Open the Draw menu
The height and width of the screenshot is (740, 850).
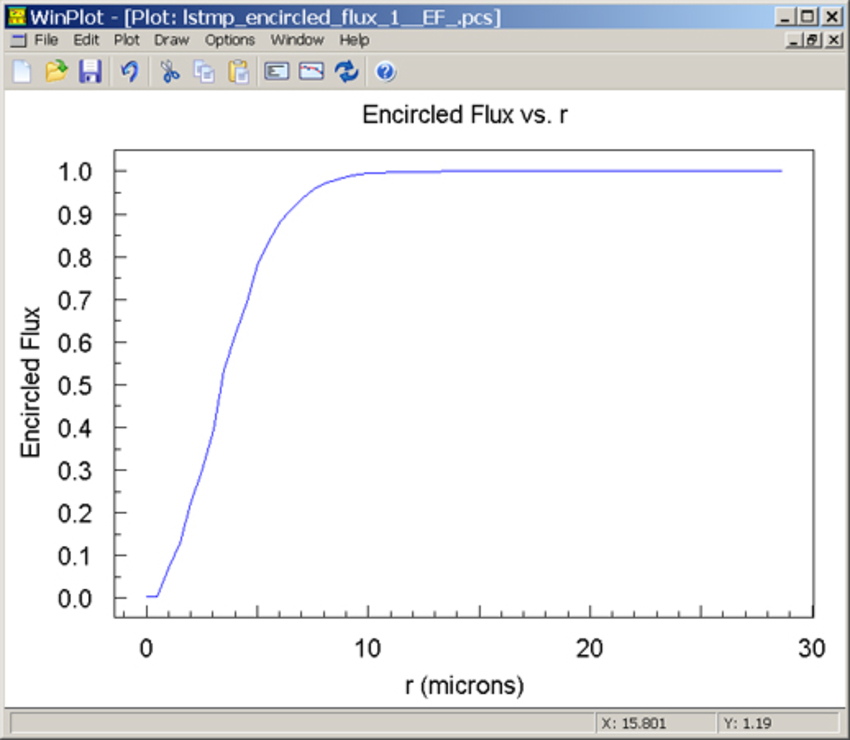(x=170, y=40)
